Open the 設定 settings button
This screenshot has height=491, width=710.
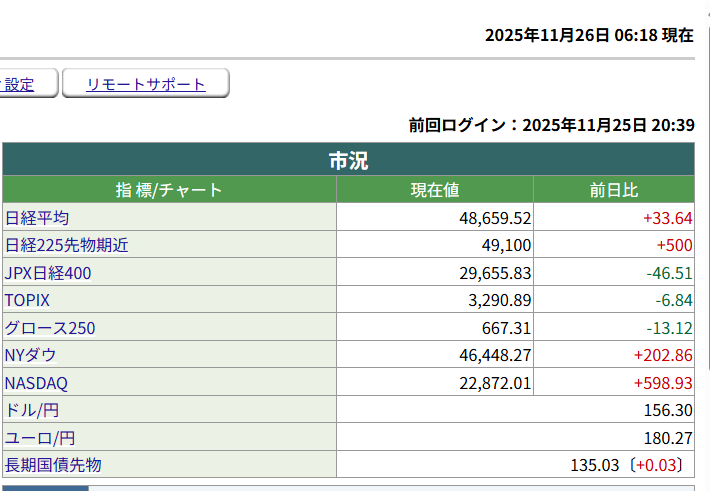point(20,85)
